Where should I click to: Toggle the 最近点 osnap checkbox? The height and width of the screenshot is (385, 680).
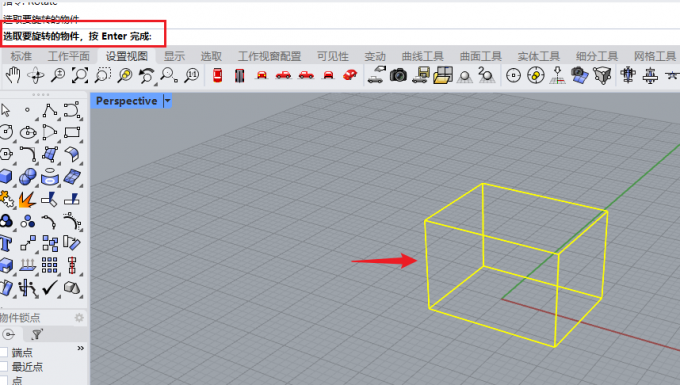coord(4,367)
